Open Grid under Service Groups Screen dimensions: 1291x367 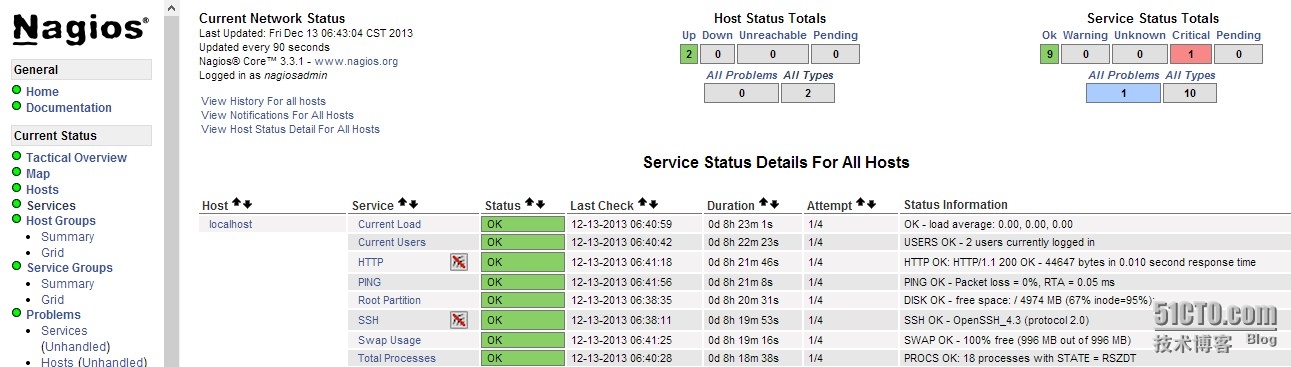pos(52,299)
